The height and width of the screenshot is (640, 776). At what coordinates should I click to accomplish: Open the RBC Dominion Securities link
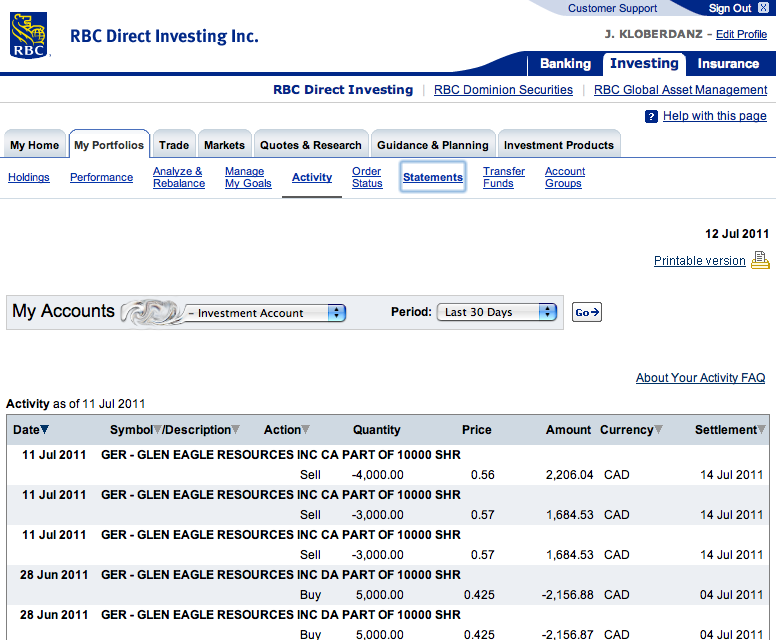[x=503, y=90]
